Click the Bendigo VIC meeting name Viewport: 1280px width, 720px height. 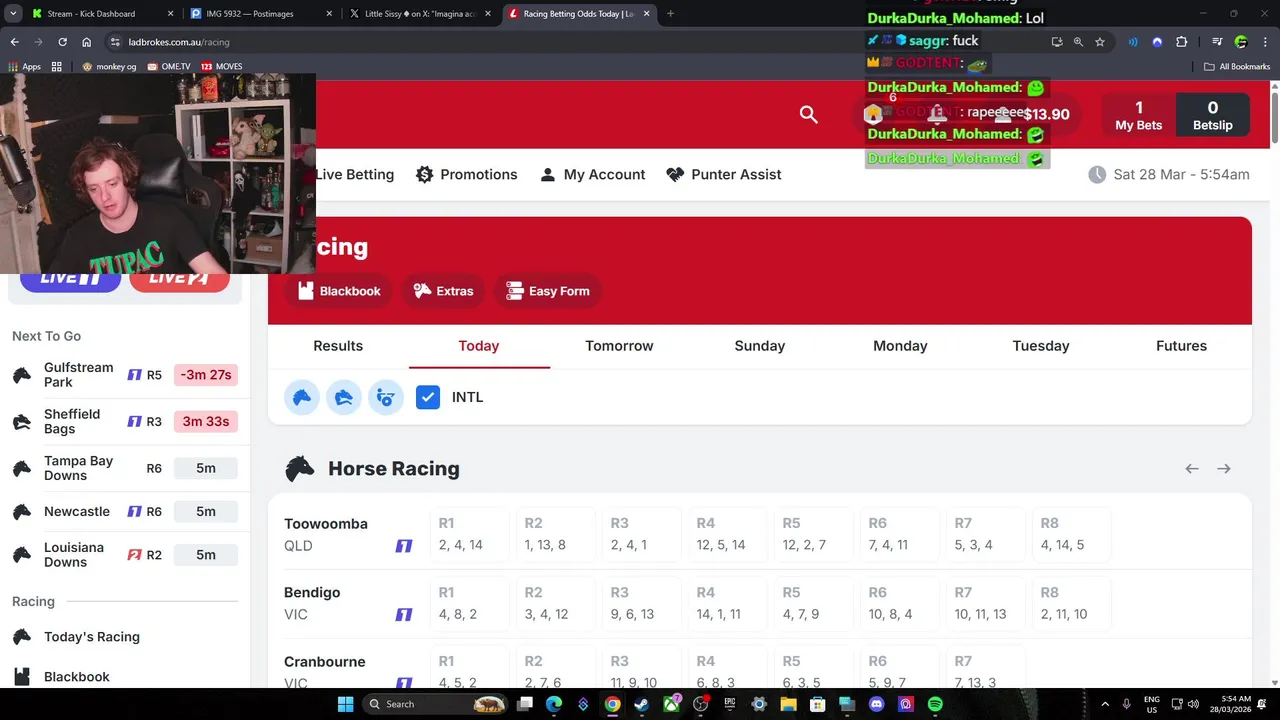(x=312, y=603)
